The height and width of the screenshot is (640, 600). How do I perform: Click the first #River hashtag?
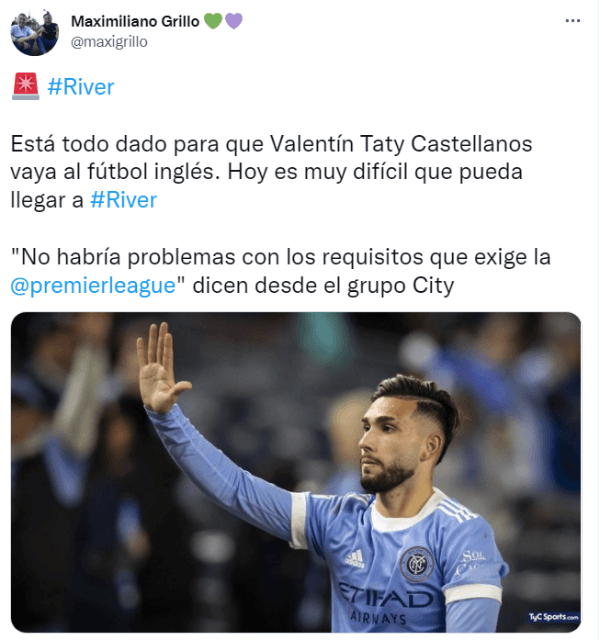pos(81,87)
